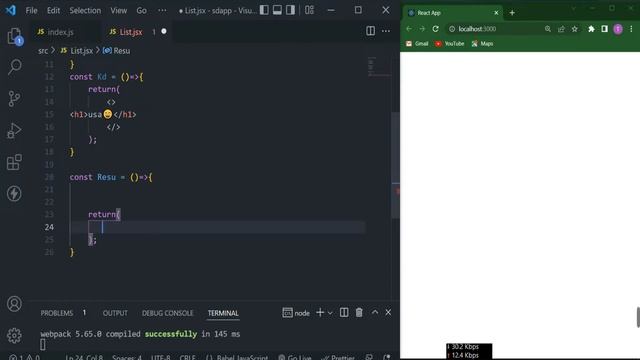The width and height of the screenshot is (640, 360).
Task: Kill terminal with trash icon
Action: coord(359,313)
